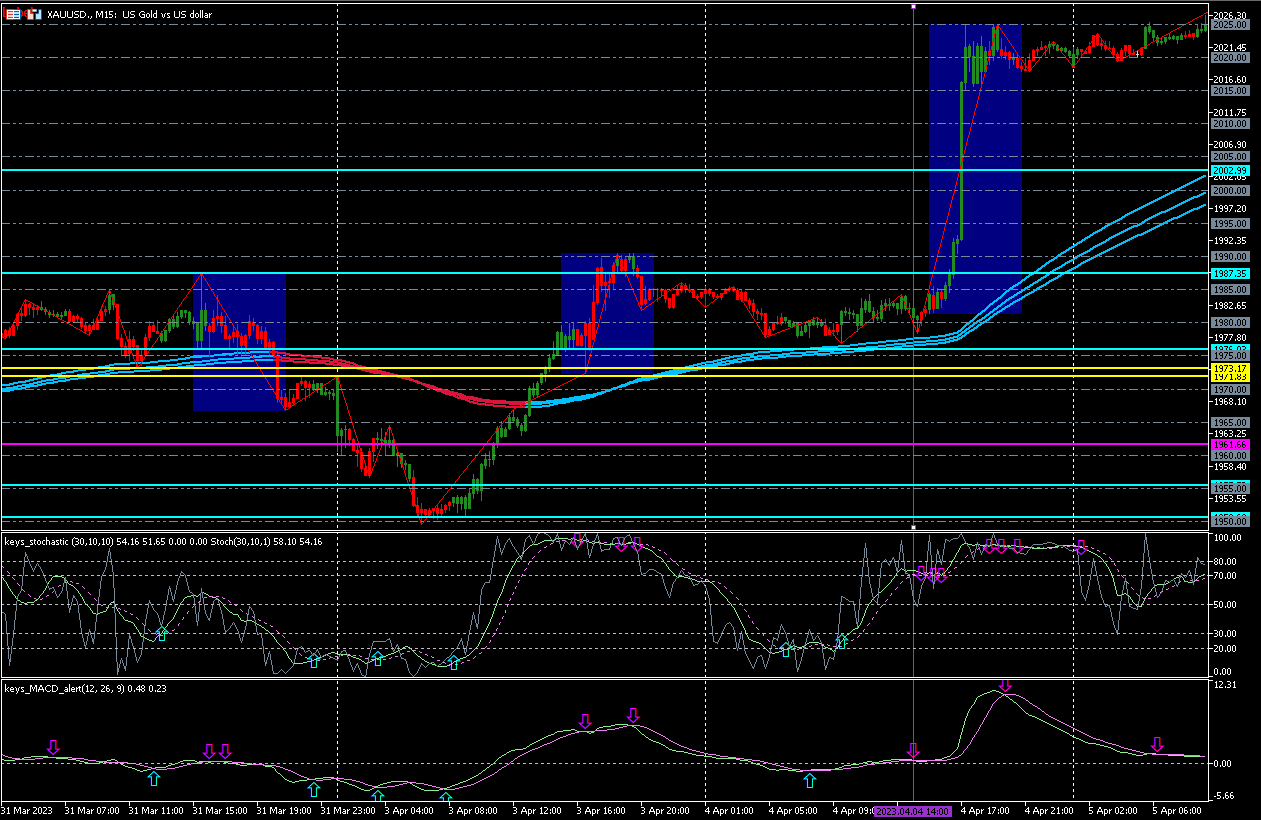Image resolution: width=1261 pixels, height=820 pixels.
Task: Select the magenta 1961.66 price level label
Action: (x=1229, y=444)
